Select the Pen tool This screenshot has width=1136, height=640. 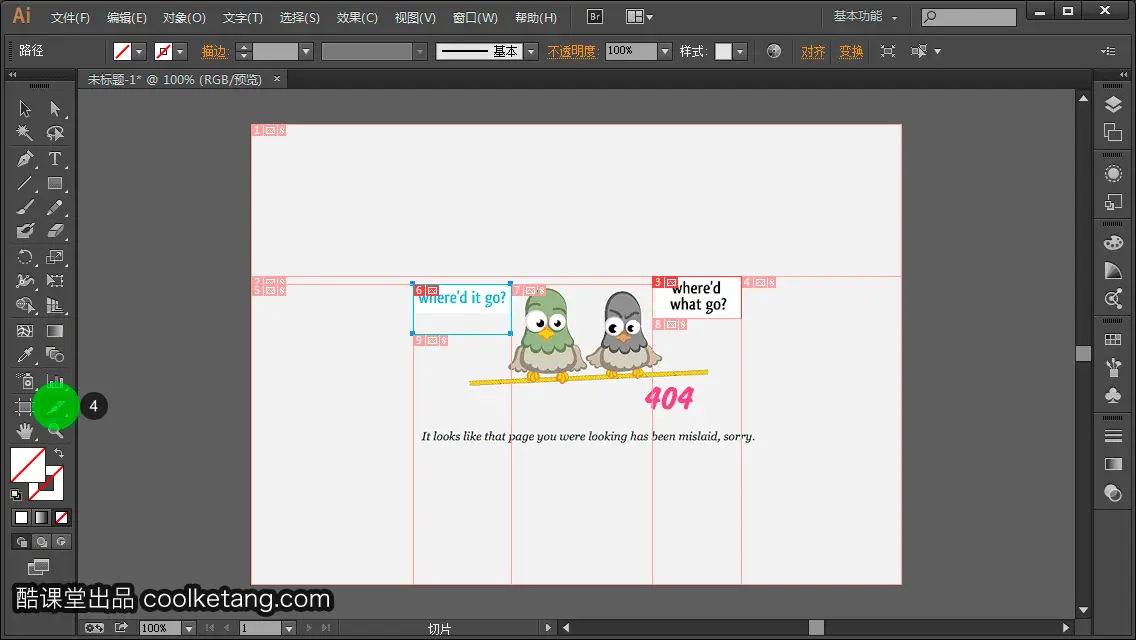(25, 159)
